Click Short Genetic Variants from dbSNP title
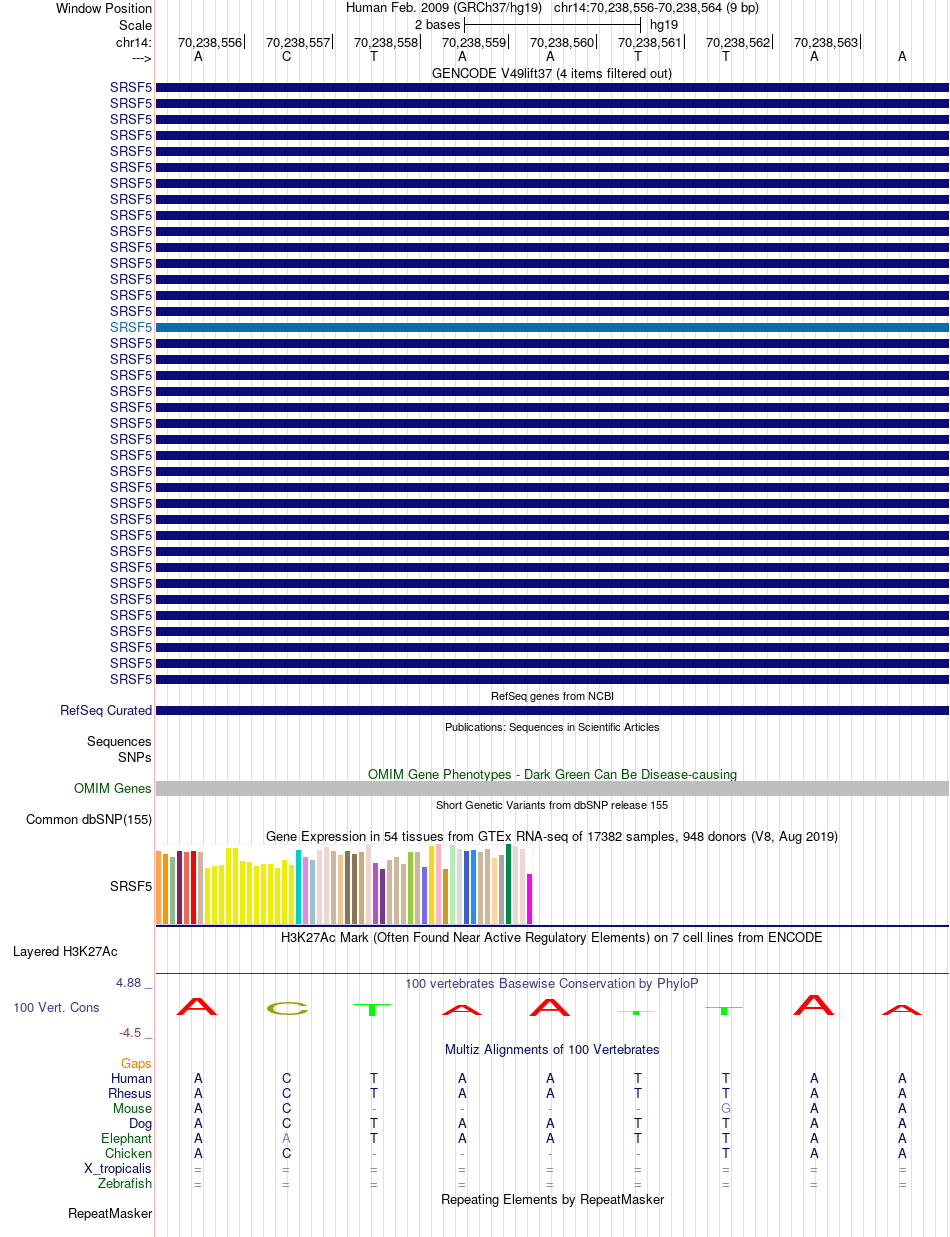The height and width of the screenshot is (1237, 950). tap(552, 805)
